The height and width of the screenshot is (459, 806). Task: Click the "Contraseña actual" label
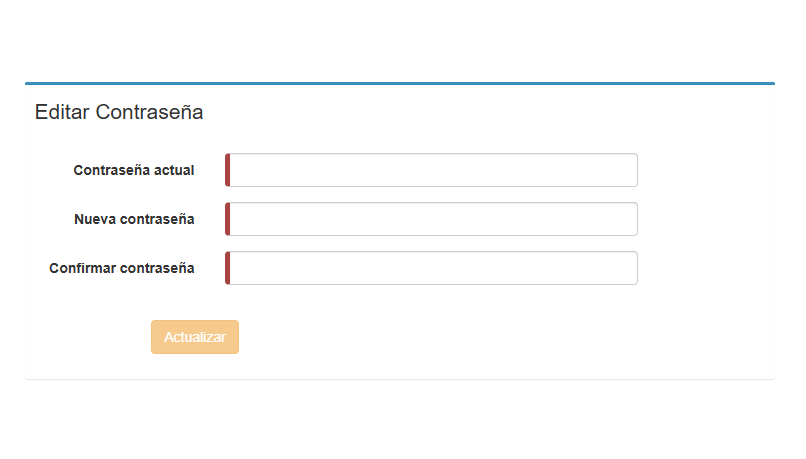coord(134,170)
